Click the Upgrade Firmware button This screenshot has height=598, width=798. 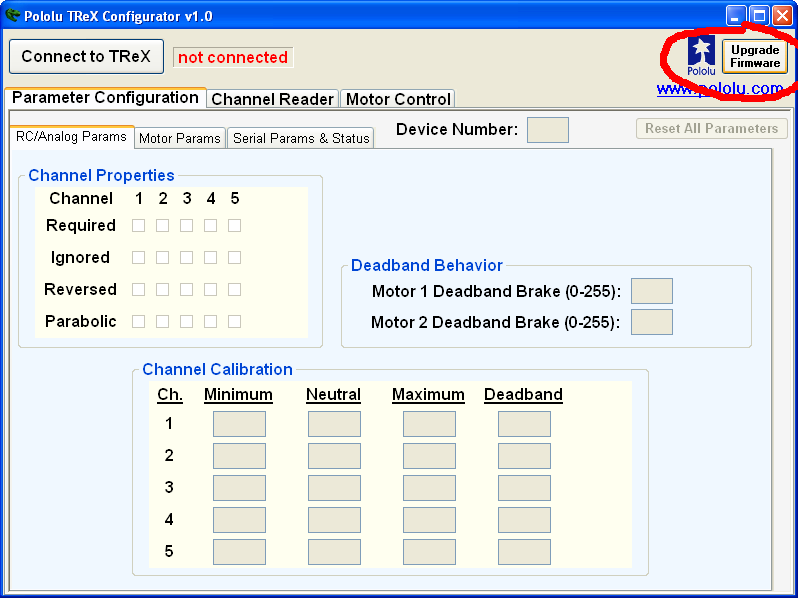click(754, 56)
